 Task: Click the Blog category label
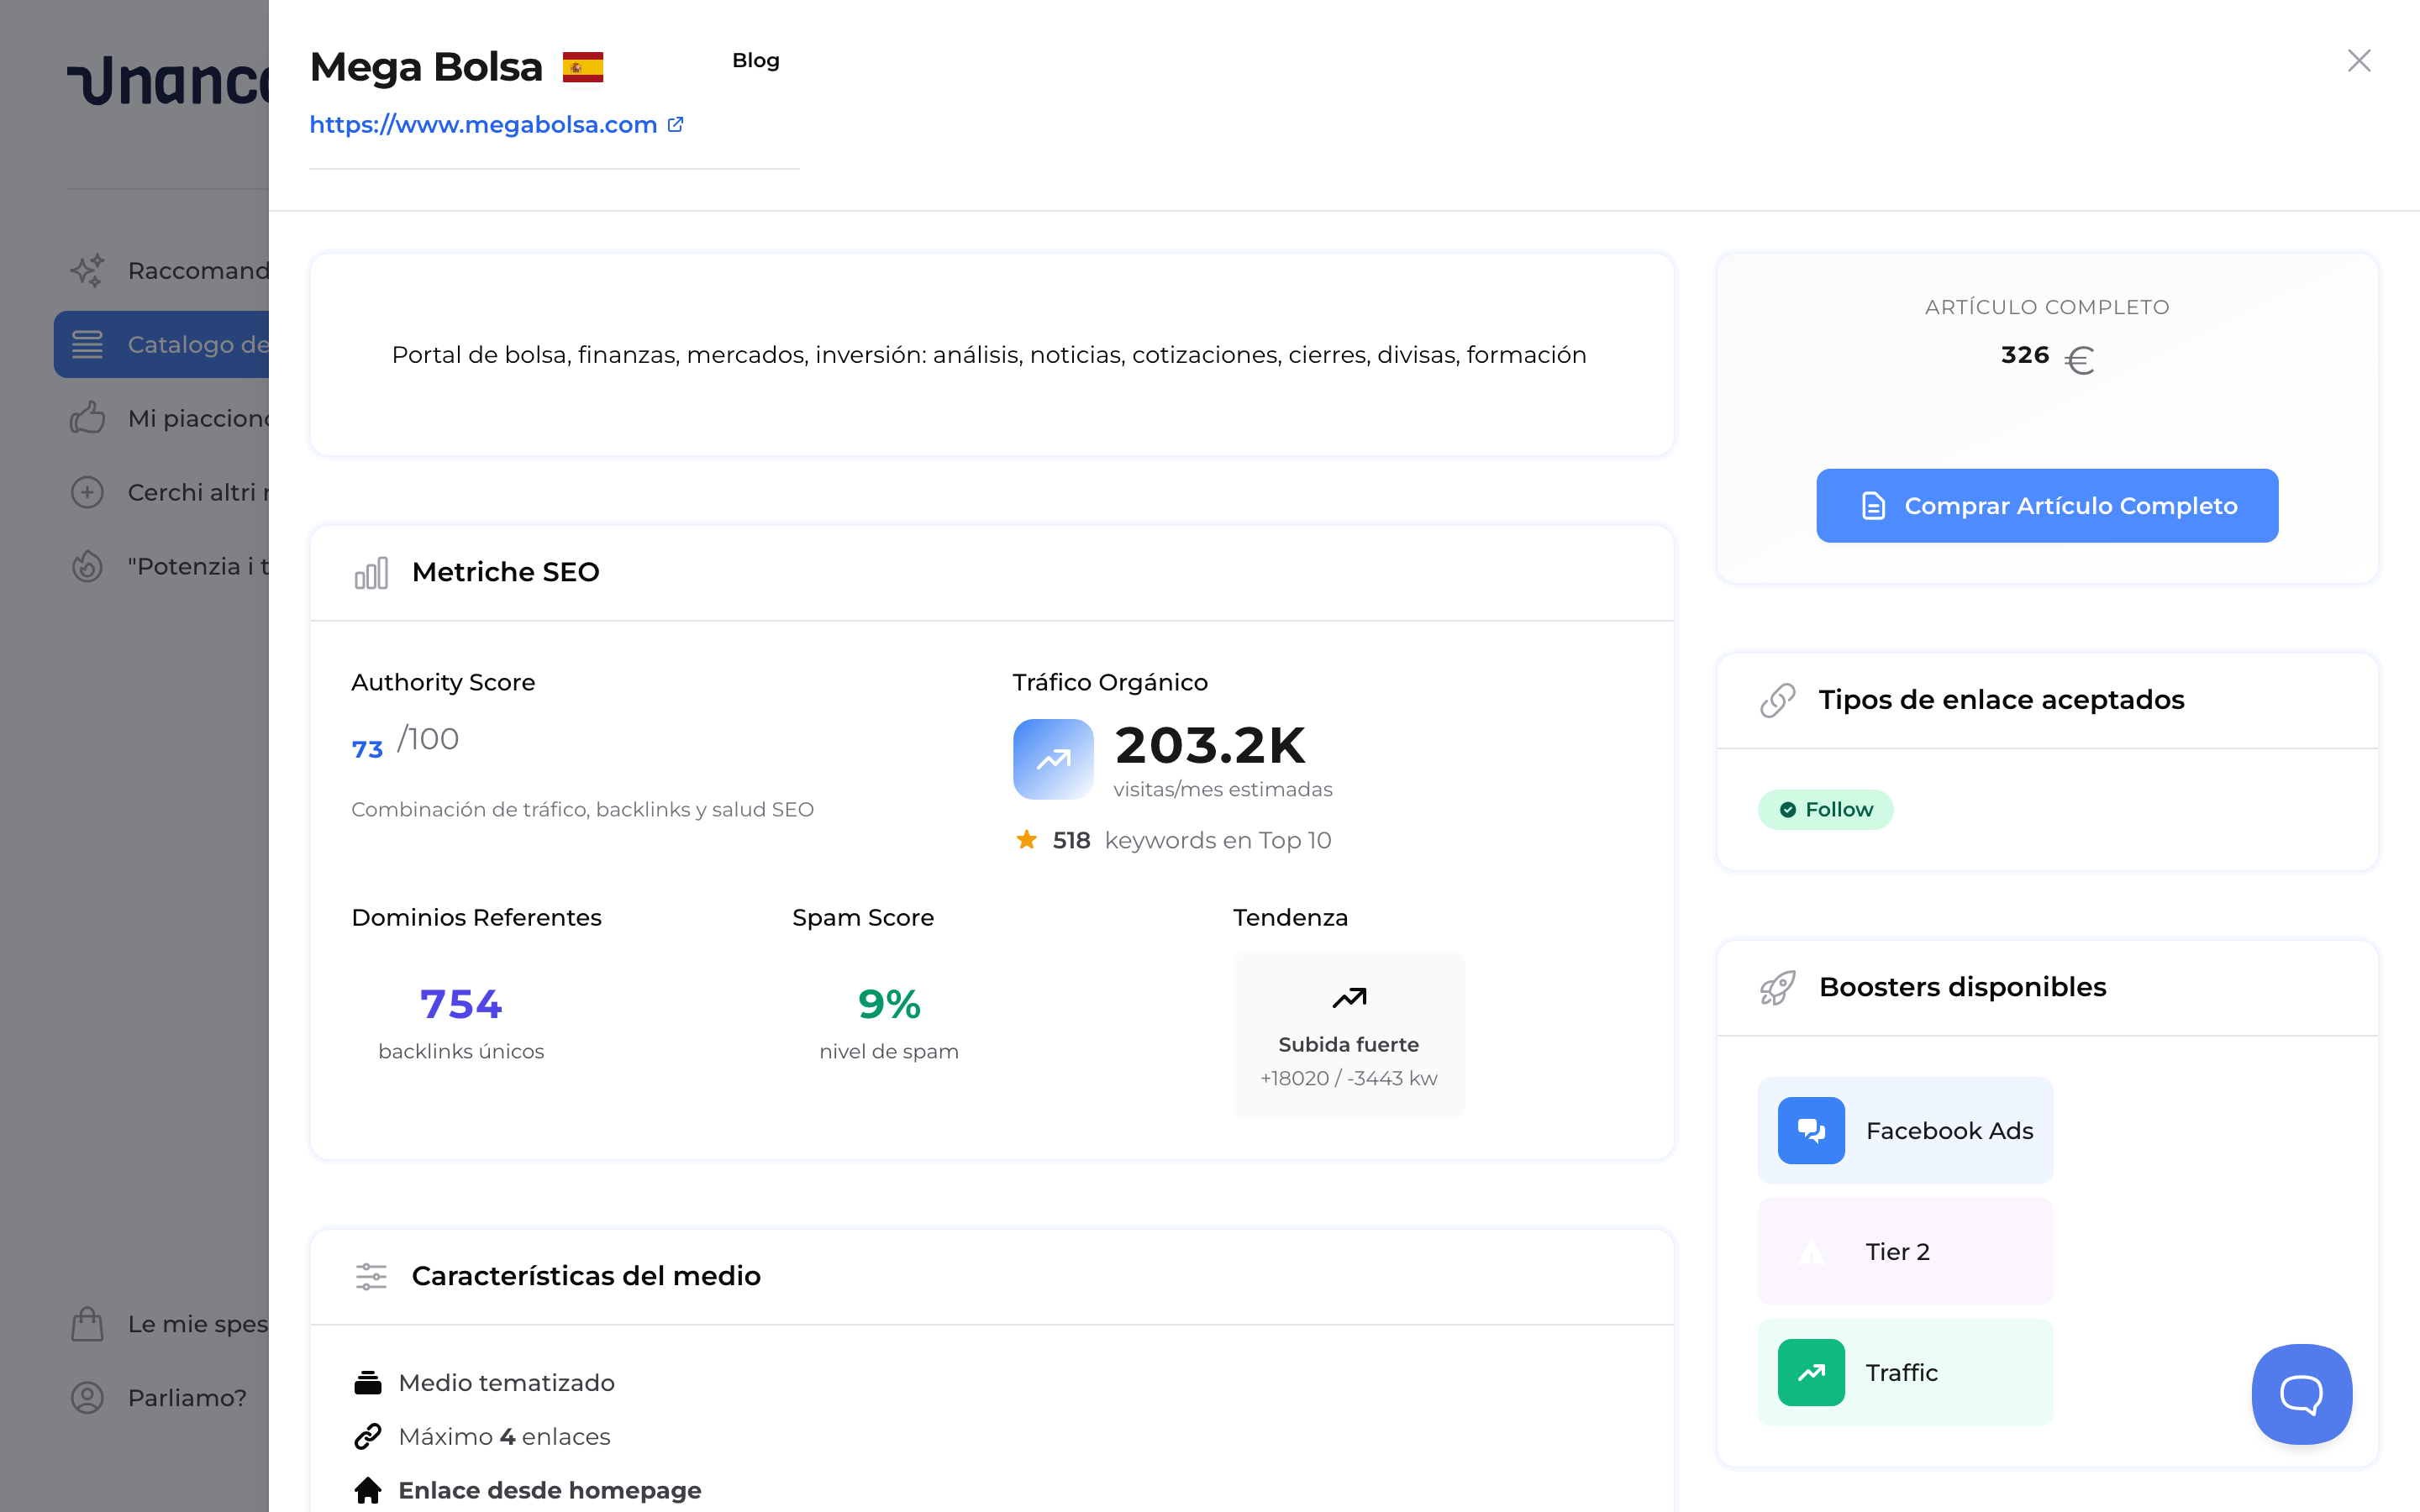pos(755,61)
